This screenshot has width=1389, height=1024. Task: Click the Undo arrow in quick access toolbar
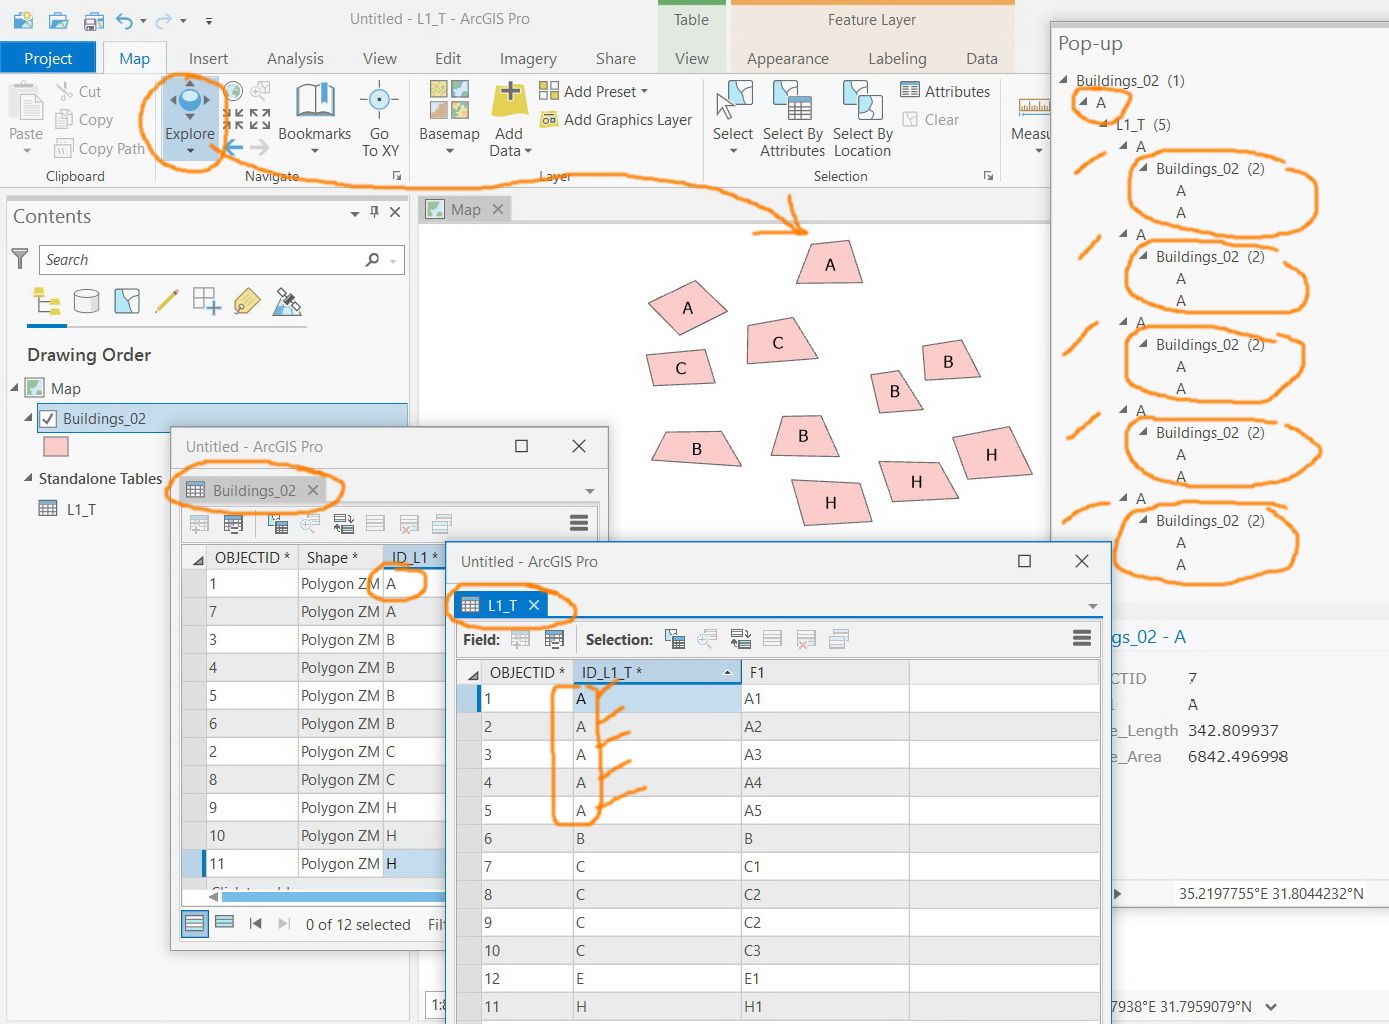click(124, 20)
